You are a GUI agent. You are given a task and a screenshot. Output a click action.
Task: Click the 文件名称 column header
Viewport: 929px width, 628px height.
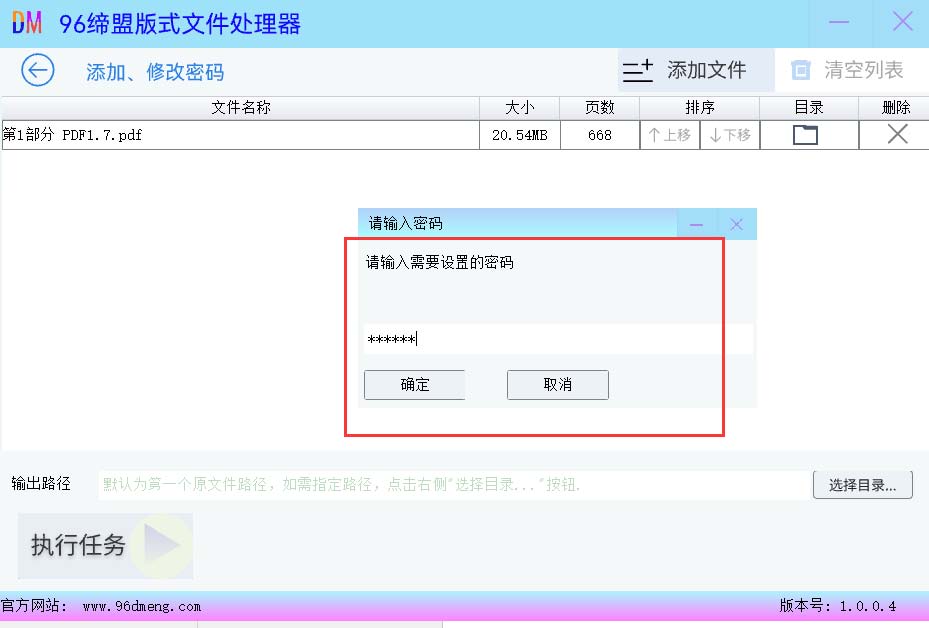pyautogui.click(x=240, y=108)
